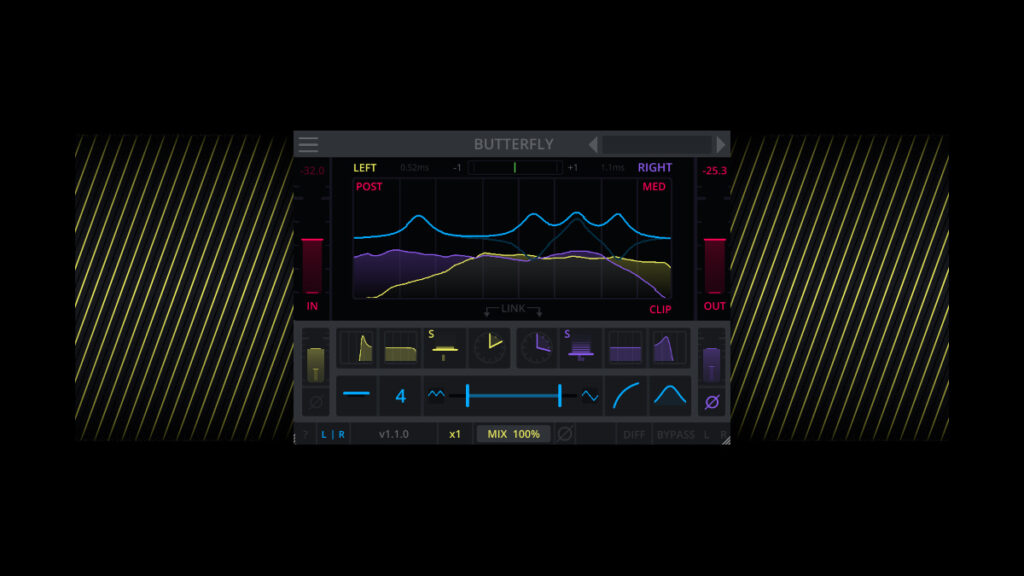Click the MED mode label
1024x576 pixels.
coord(653,185)
